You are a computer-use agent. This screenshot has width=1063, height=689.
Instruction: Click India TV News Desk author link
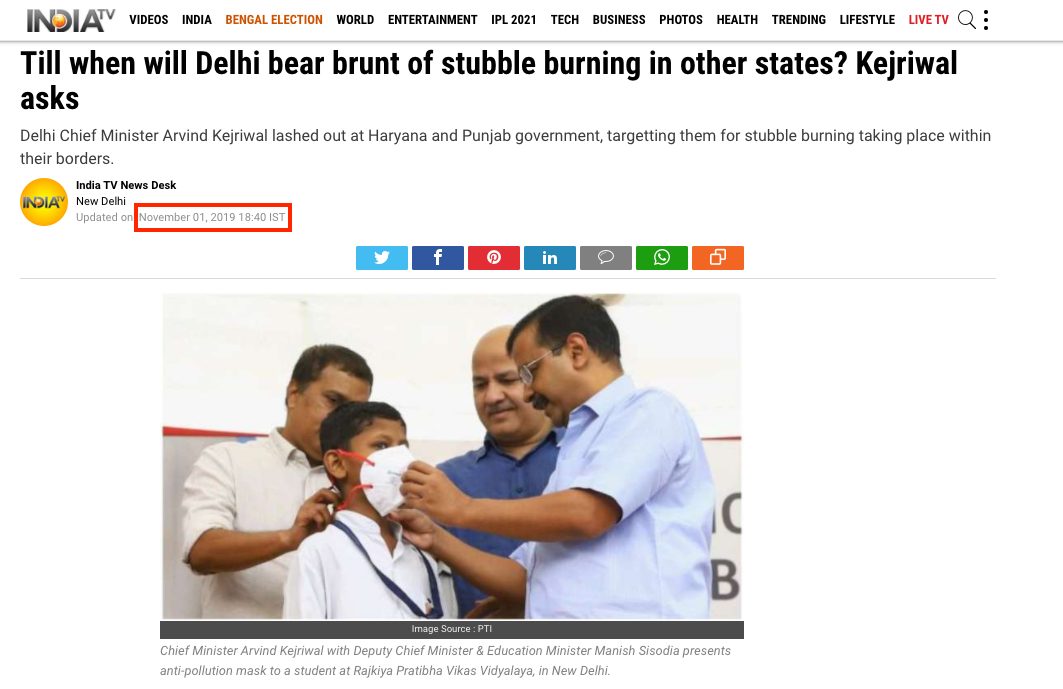tap(126, 185)
